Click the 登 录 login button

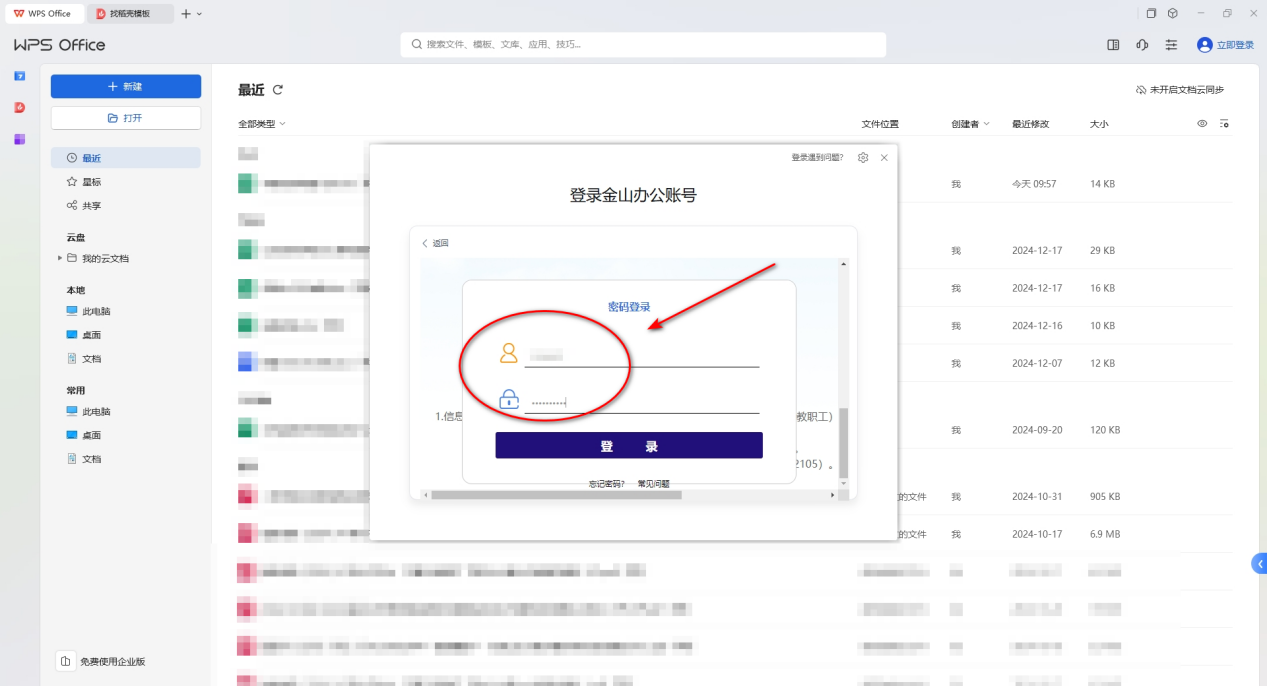click(629, 446)
